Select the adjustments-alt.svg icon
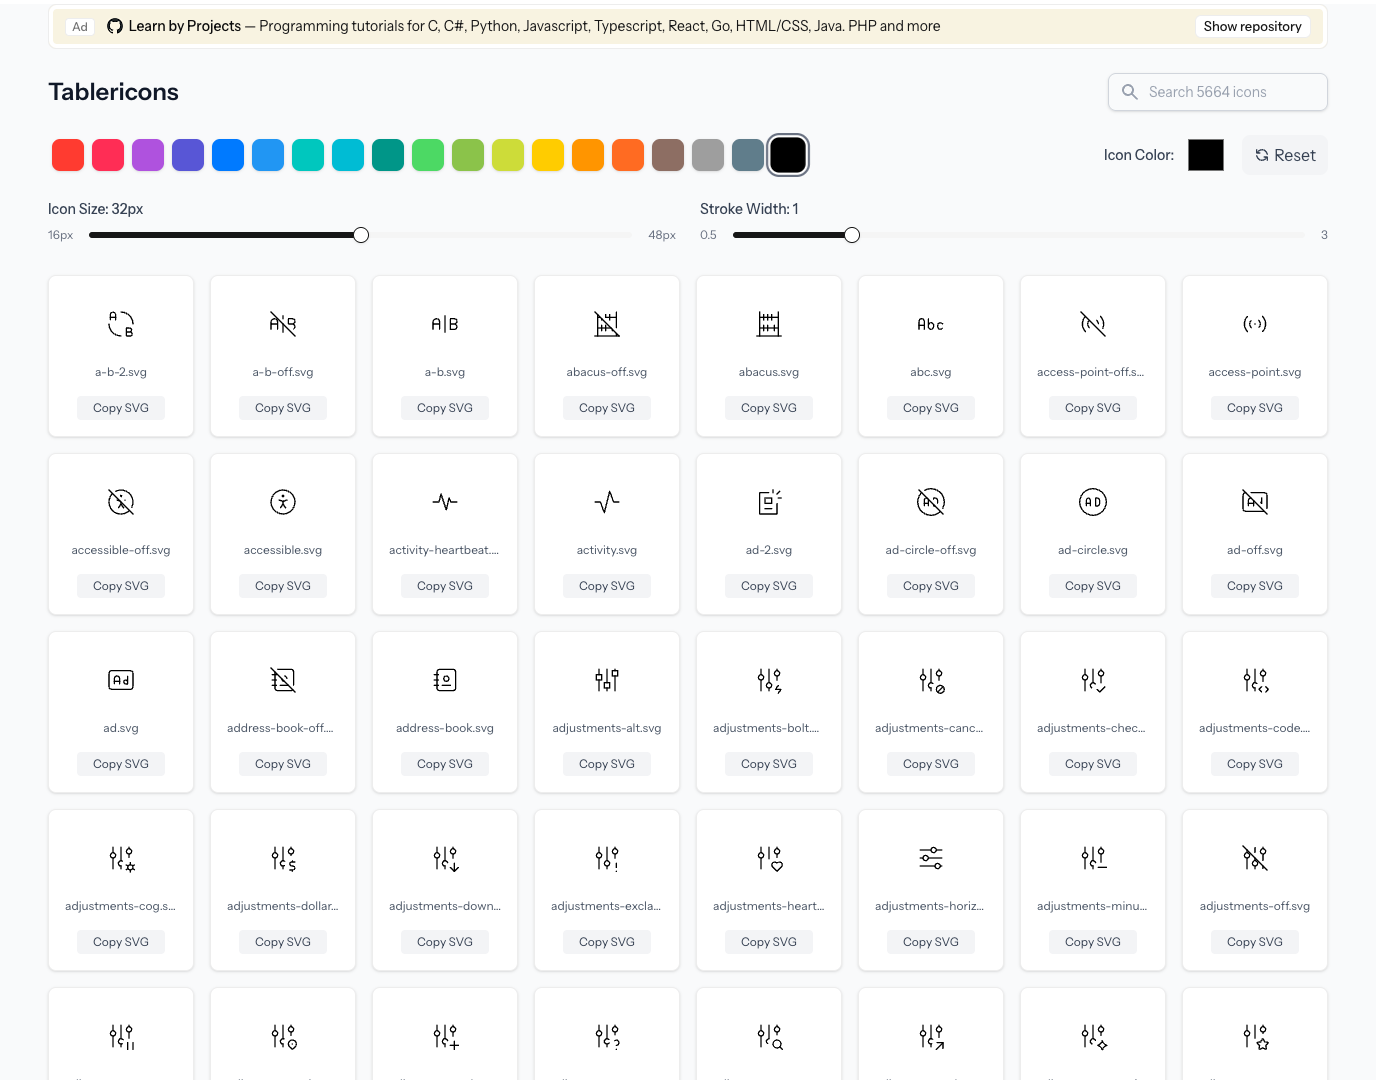 (x=606, y=679)
